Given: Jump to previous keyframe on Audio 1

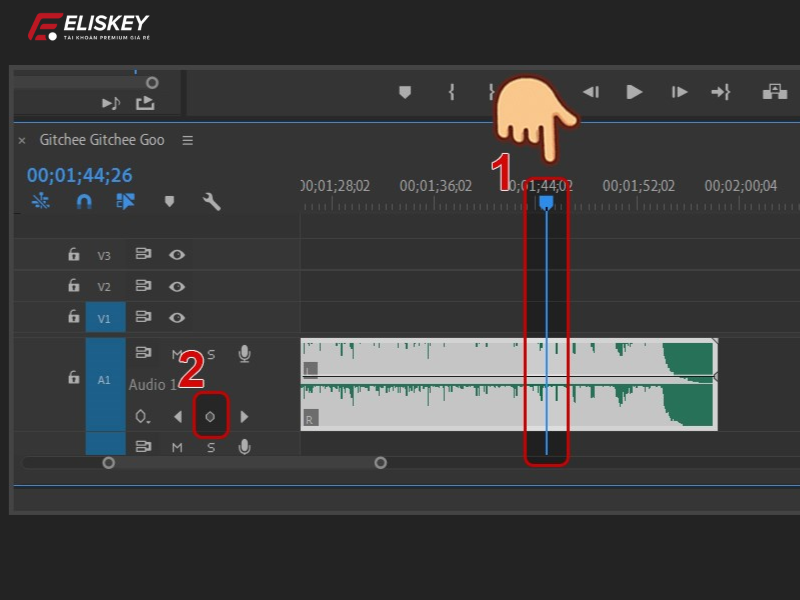Looking at the screenshot, I should (180, 417).
